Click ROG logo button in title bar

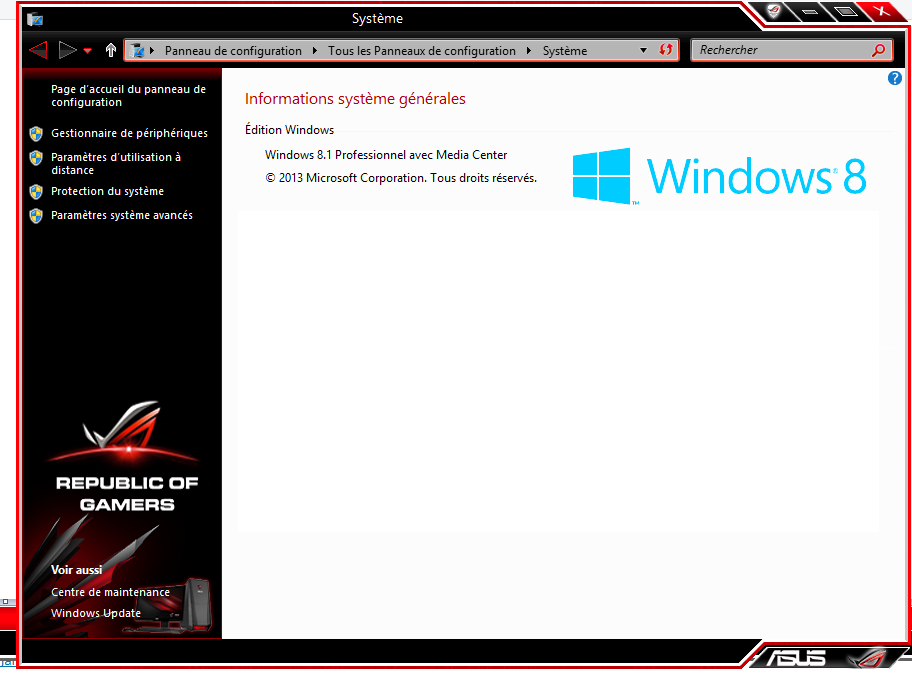(773, 11)
